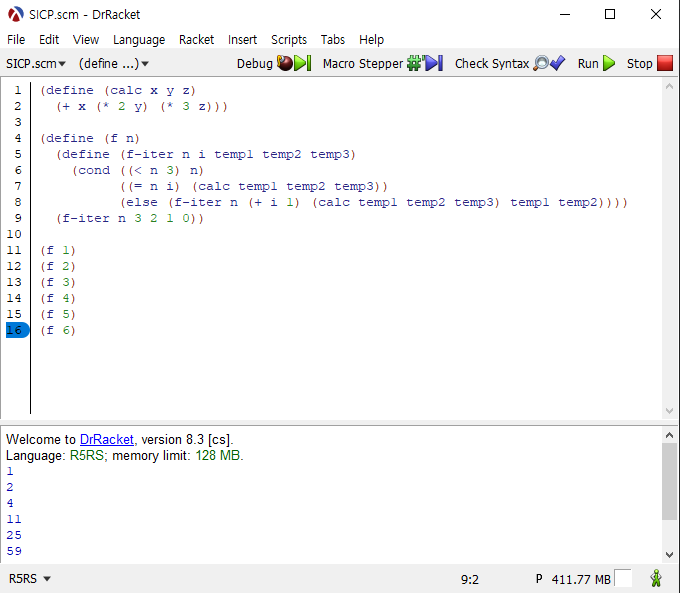Open the SICP.scm file dropdown
Viewport: 680px width, 593px height.
(36, 63)
